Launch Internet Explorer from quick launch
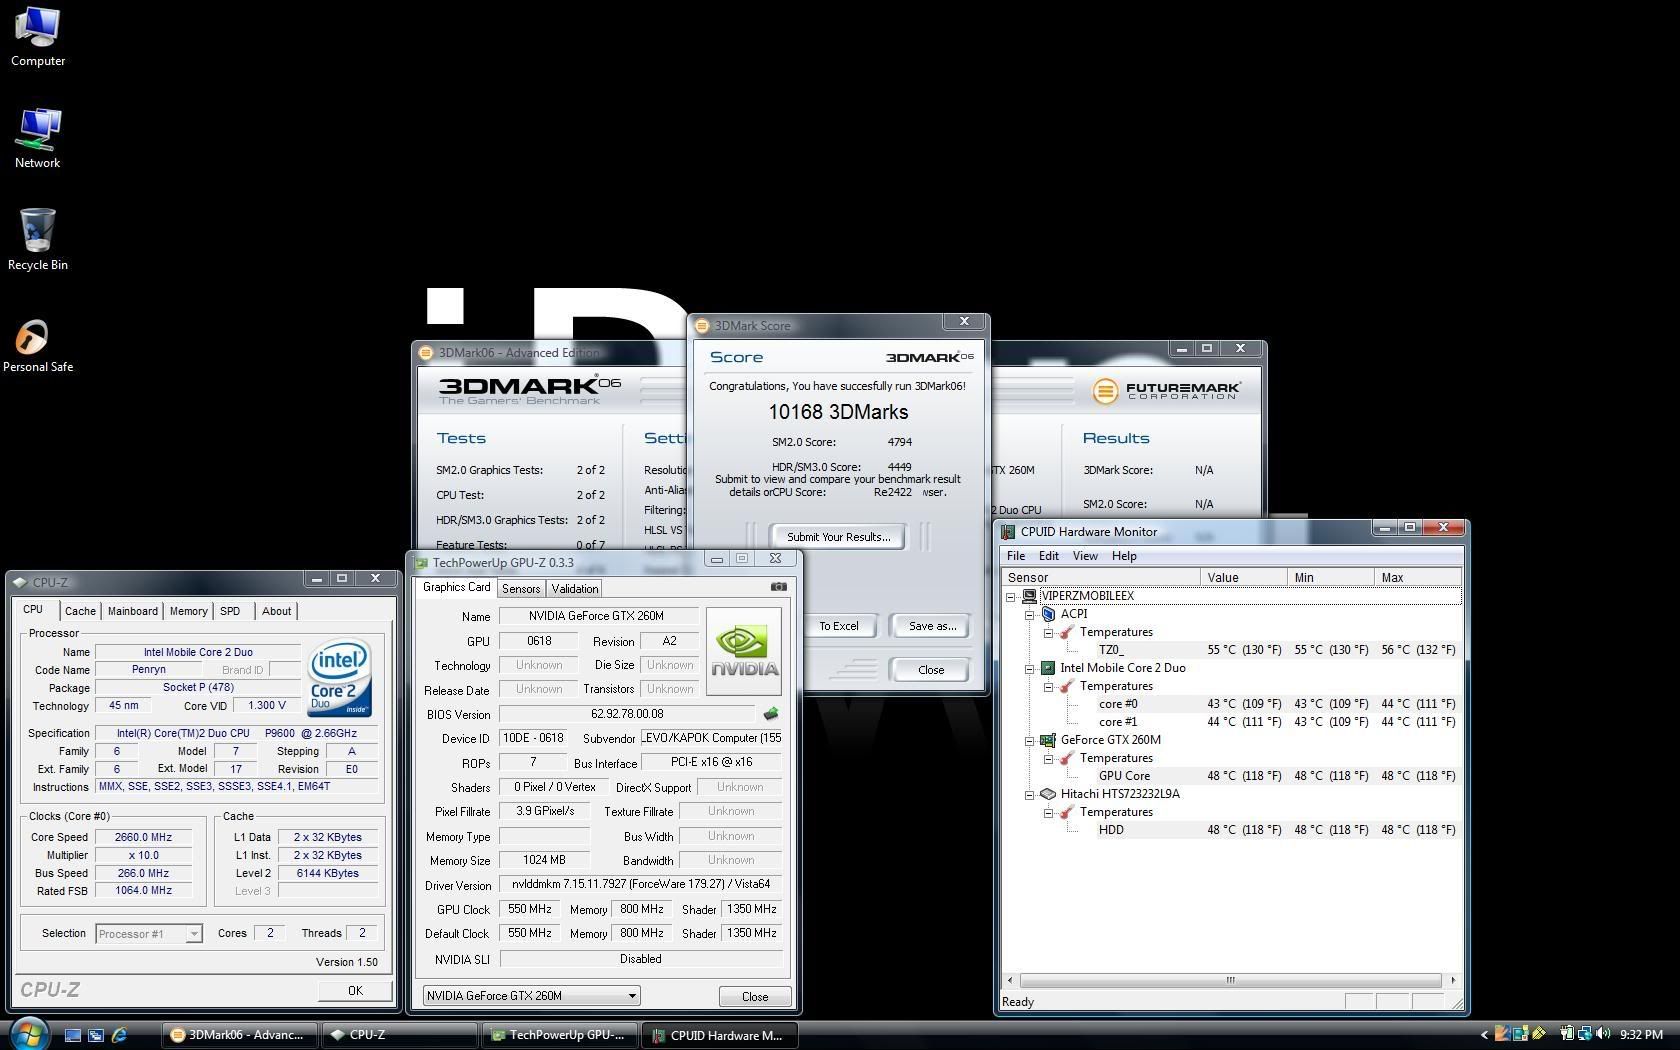The height and width of the screenshot is (1050, 1680). [x=119, y=1035]
